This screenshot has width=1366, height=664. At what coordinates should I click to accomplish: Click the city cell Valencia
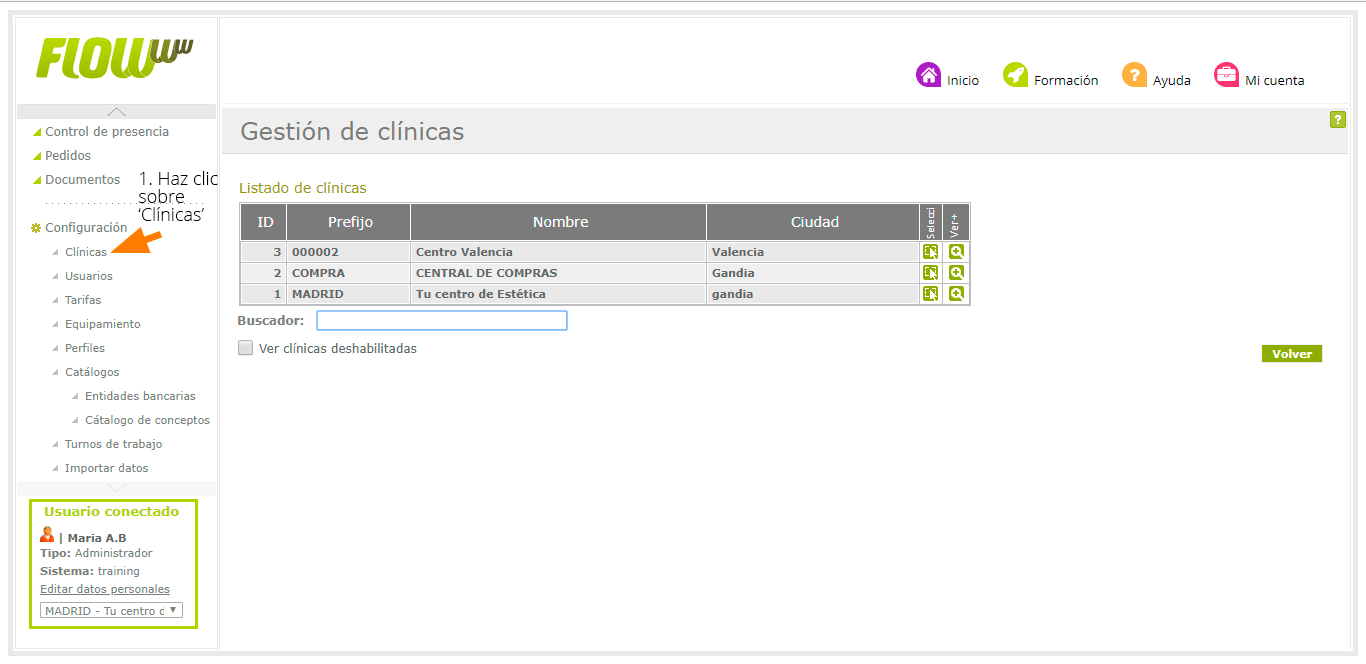click(x=814, y=252)
